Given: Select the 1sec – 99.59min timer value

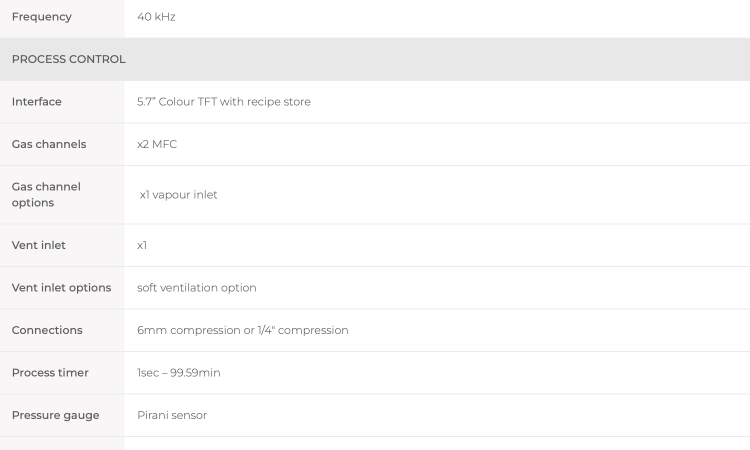Looking at the screenshot, I should tap(178, 373).
